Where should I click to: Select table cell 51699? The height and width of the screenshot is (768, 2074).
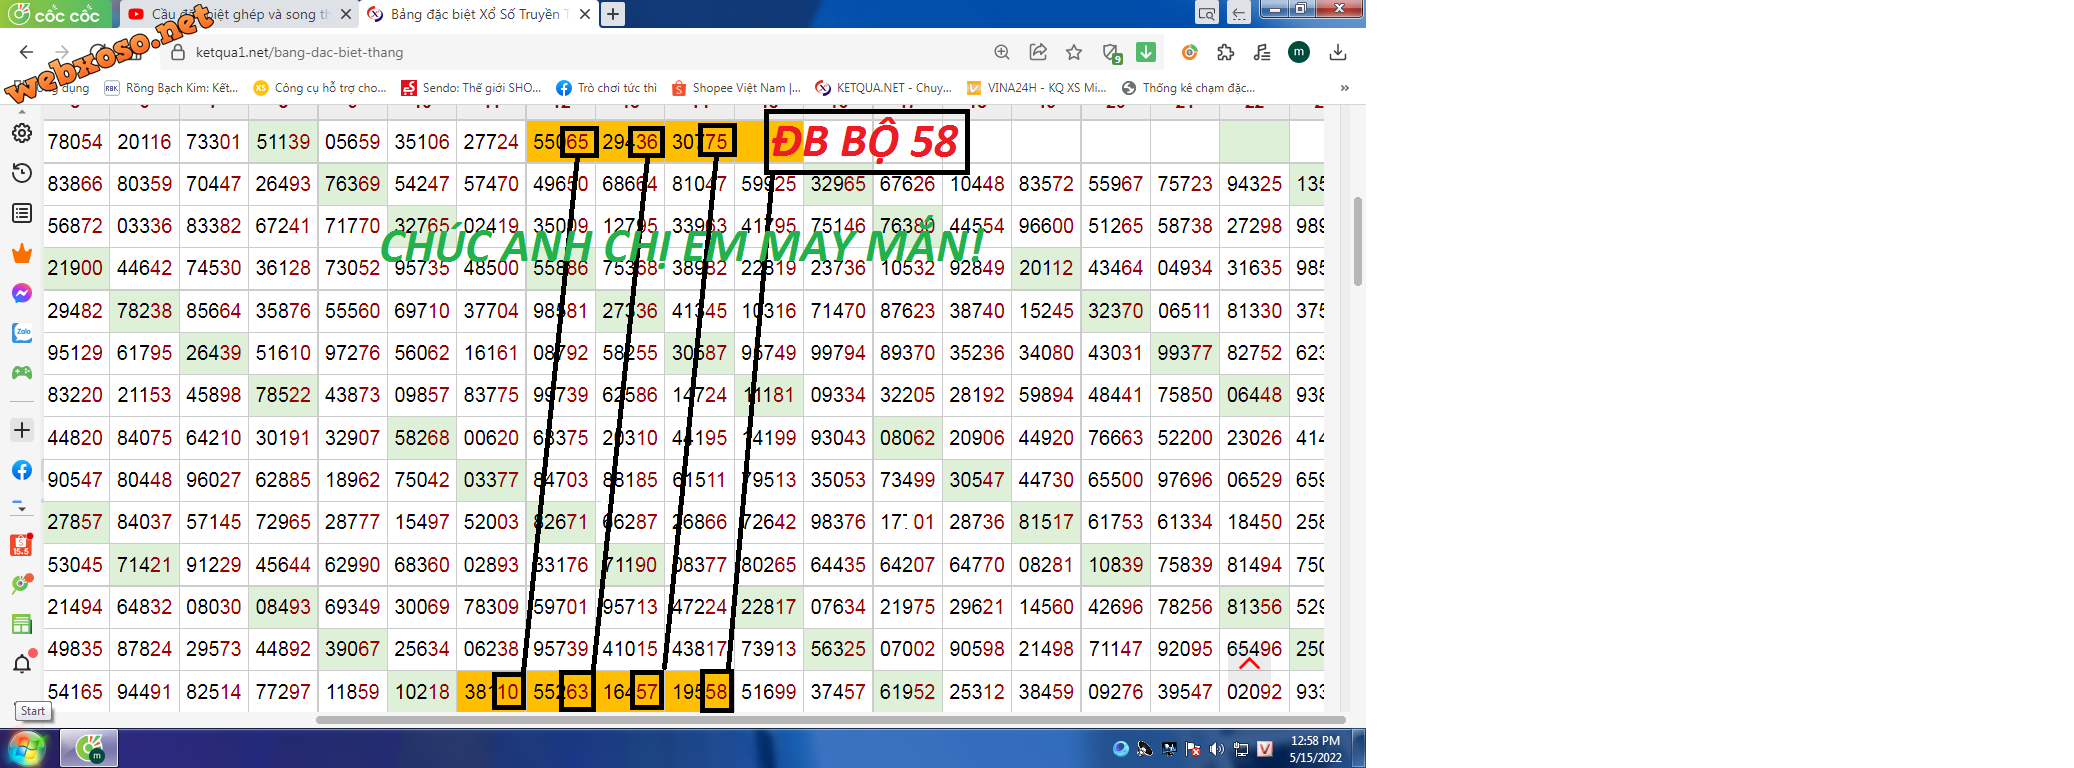[768, 692]
